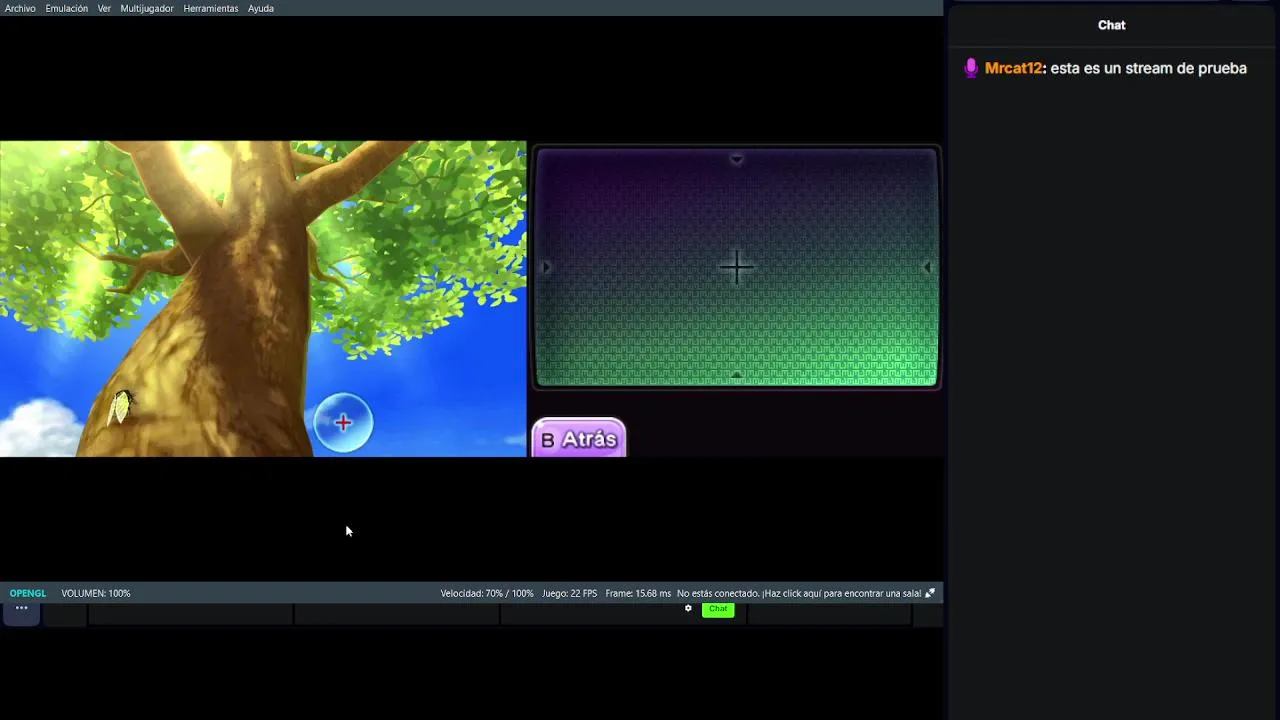Open the Multijugador menu
This screenshot has height=720, width=1280.
[147, 8]
